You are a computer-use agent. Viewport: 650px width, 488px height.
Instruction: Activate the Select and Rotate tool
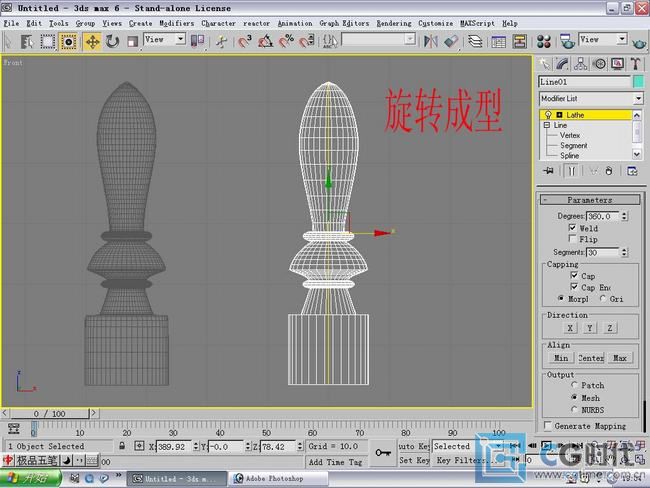pos(112,41)
